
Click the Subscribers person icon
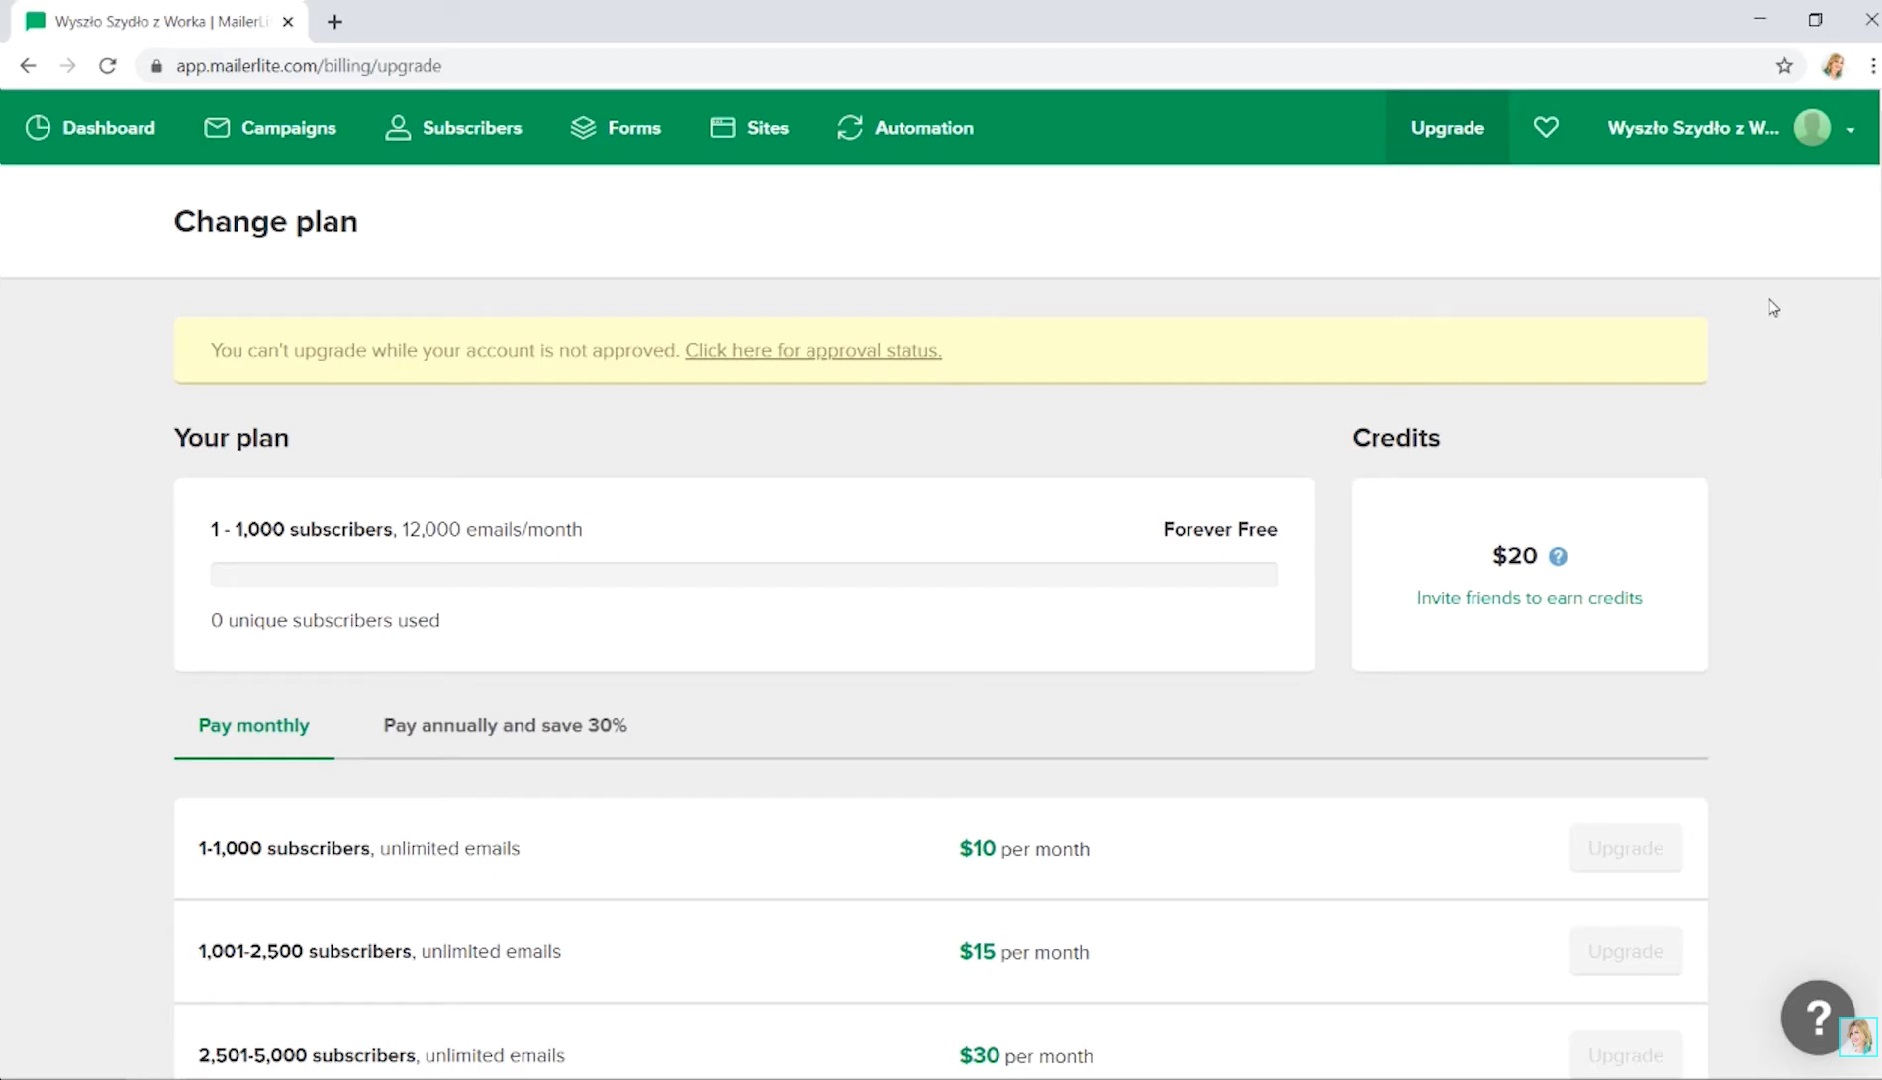point(398,128)
